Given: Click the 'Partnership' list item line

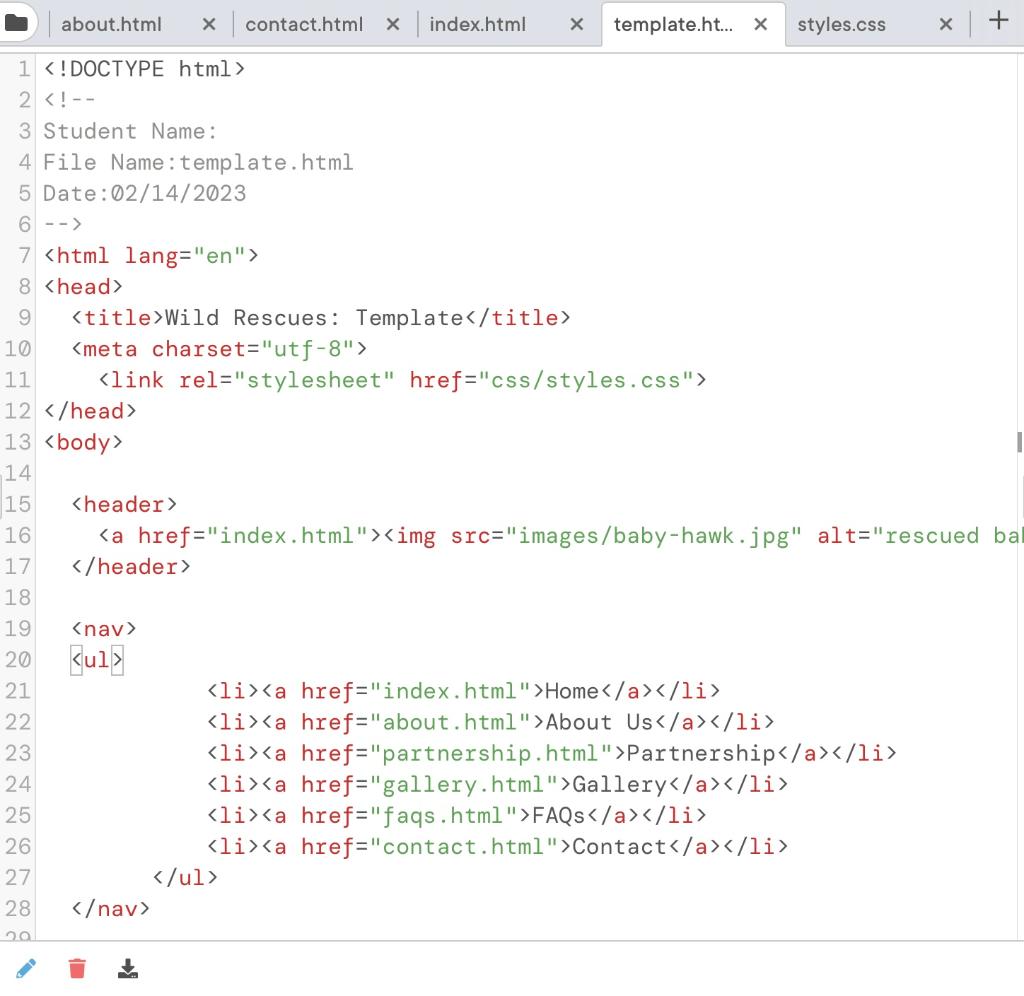Looking at the screenshot, I should click(552, 753).
